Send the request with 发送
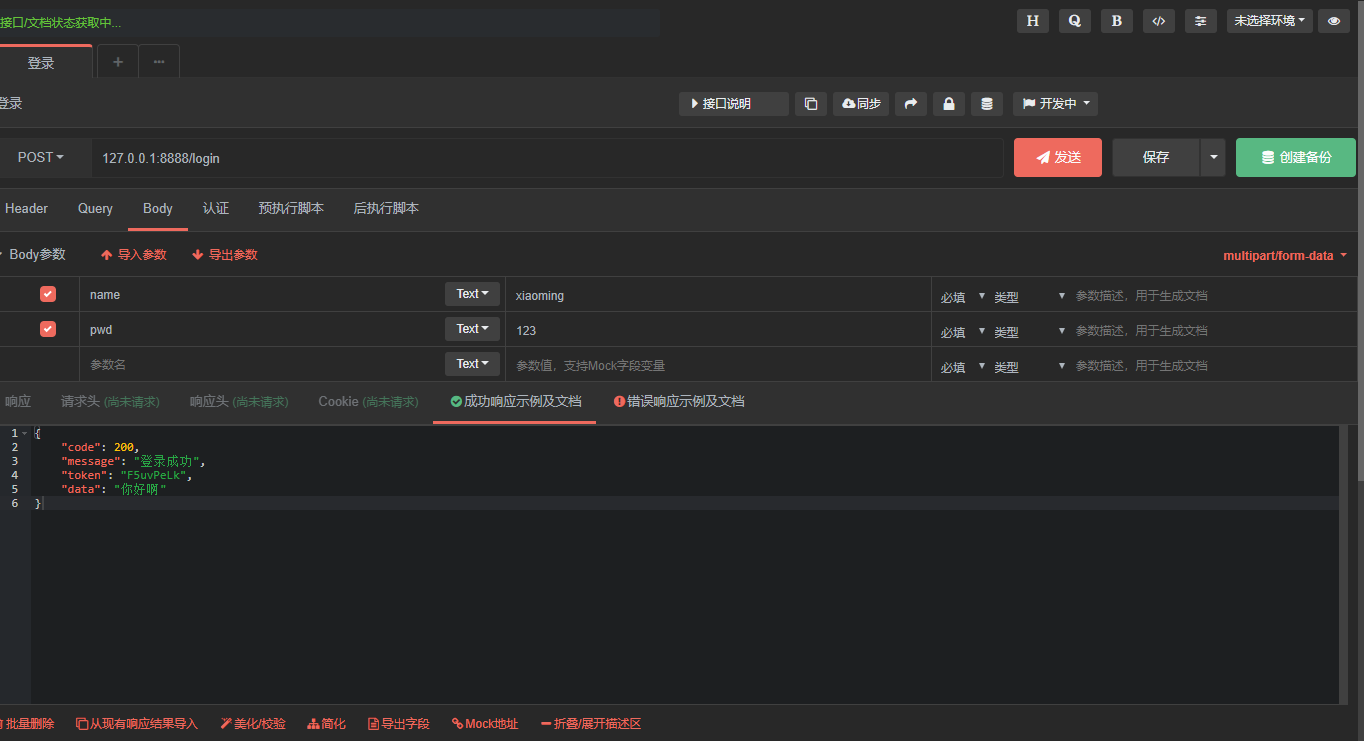 (1058, 157)
